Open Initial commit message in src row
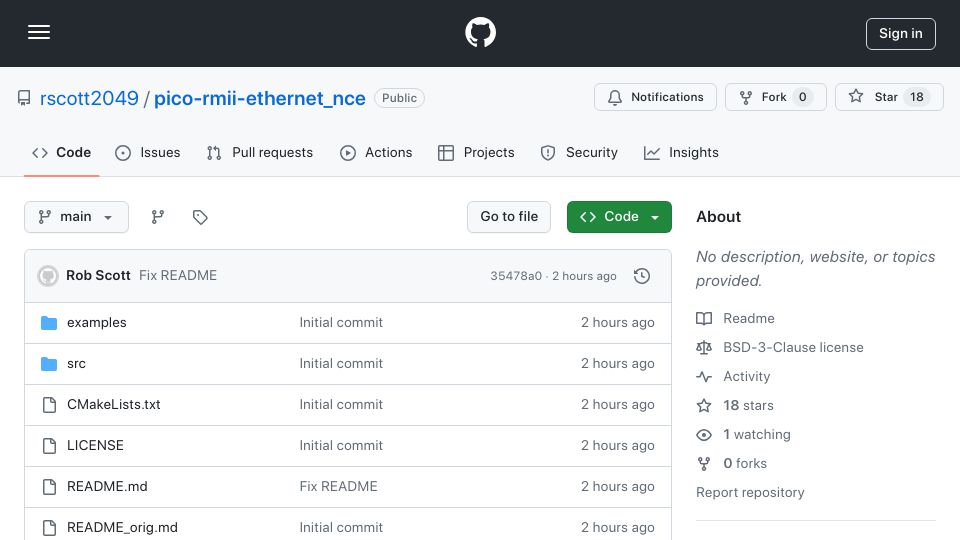 (x=341, y=364)
